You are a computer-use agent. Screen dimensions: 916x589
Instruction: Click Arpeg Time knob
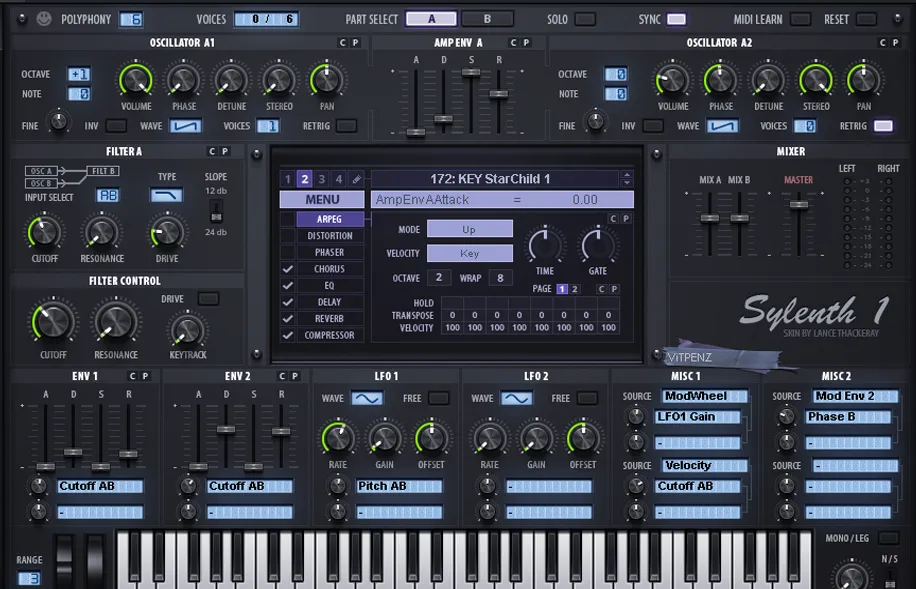[545, 246]
